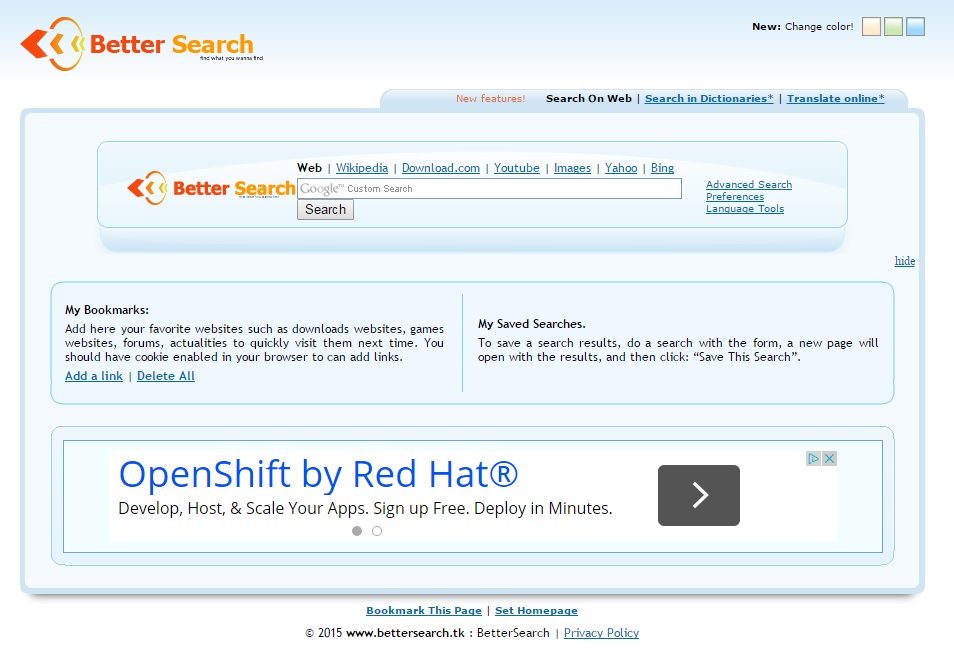Pick the green color theme swatch
This screenshot has height=652, width=954.
893,27
